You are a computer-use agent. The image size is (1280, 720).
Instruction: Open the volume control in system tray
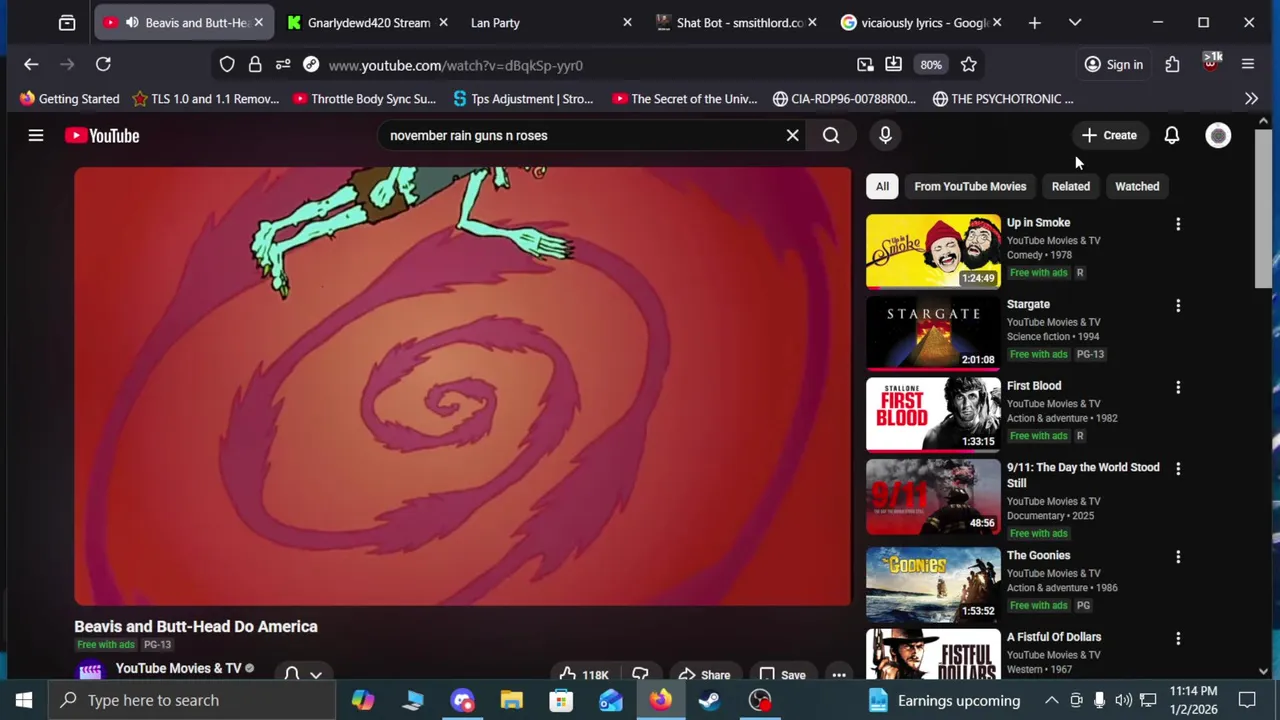click(x=1123, y=700)
